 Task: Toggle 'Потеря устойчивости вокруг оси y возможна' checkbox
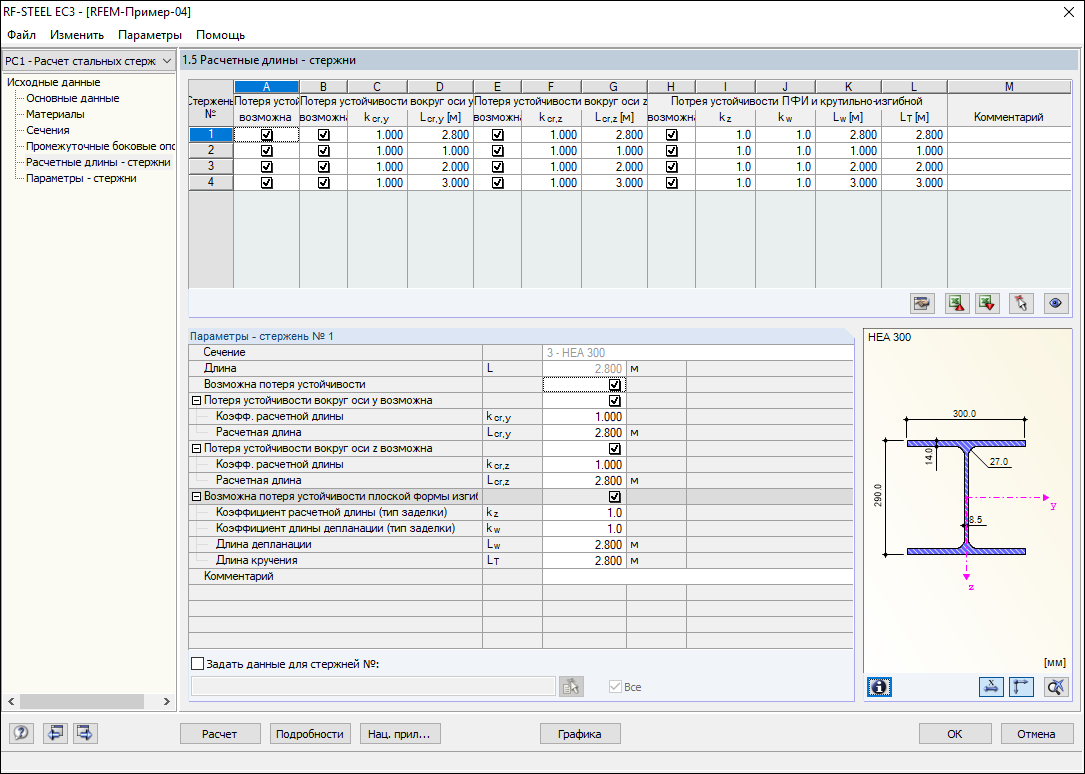614,400
